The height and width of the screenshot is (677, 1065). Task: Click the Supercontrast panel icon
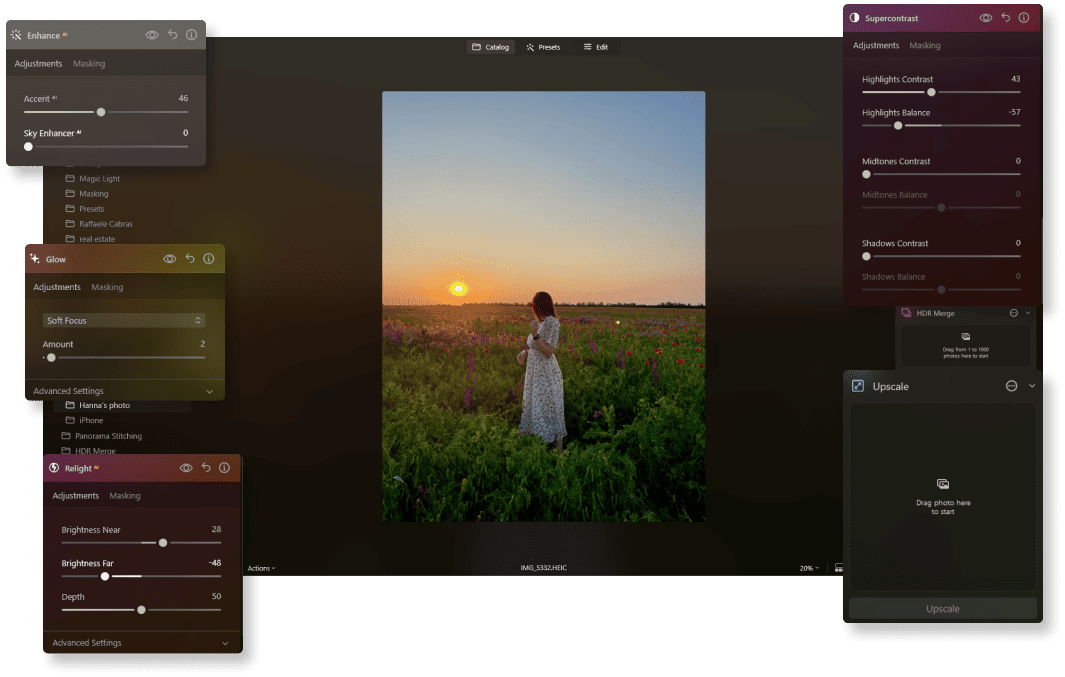[854, 17]
